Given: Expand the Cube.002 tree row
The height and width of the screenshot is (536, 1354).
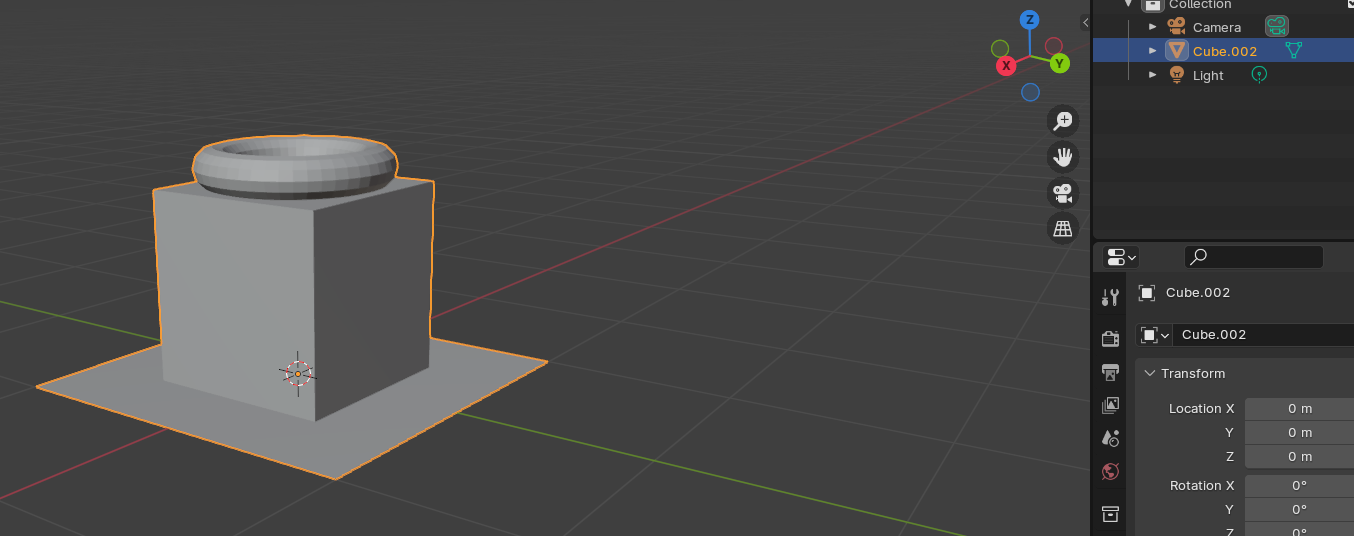Looking at the screenshot, I should [1152, 51].
